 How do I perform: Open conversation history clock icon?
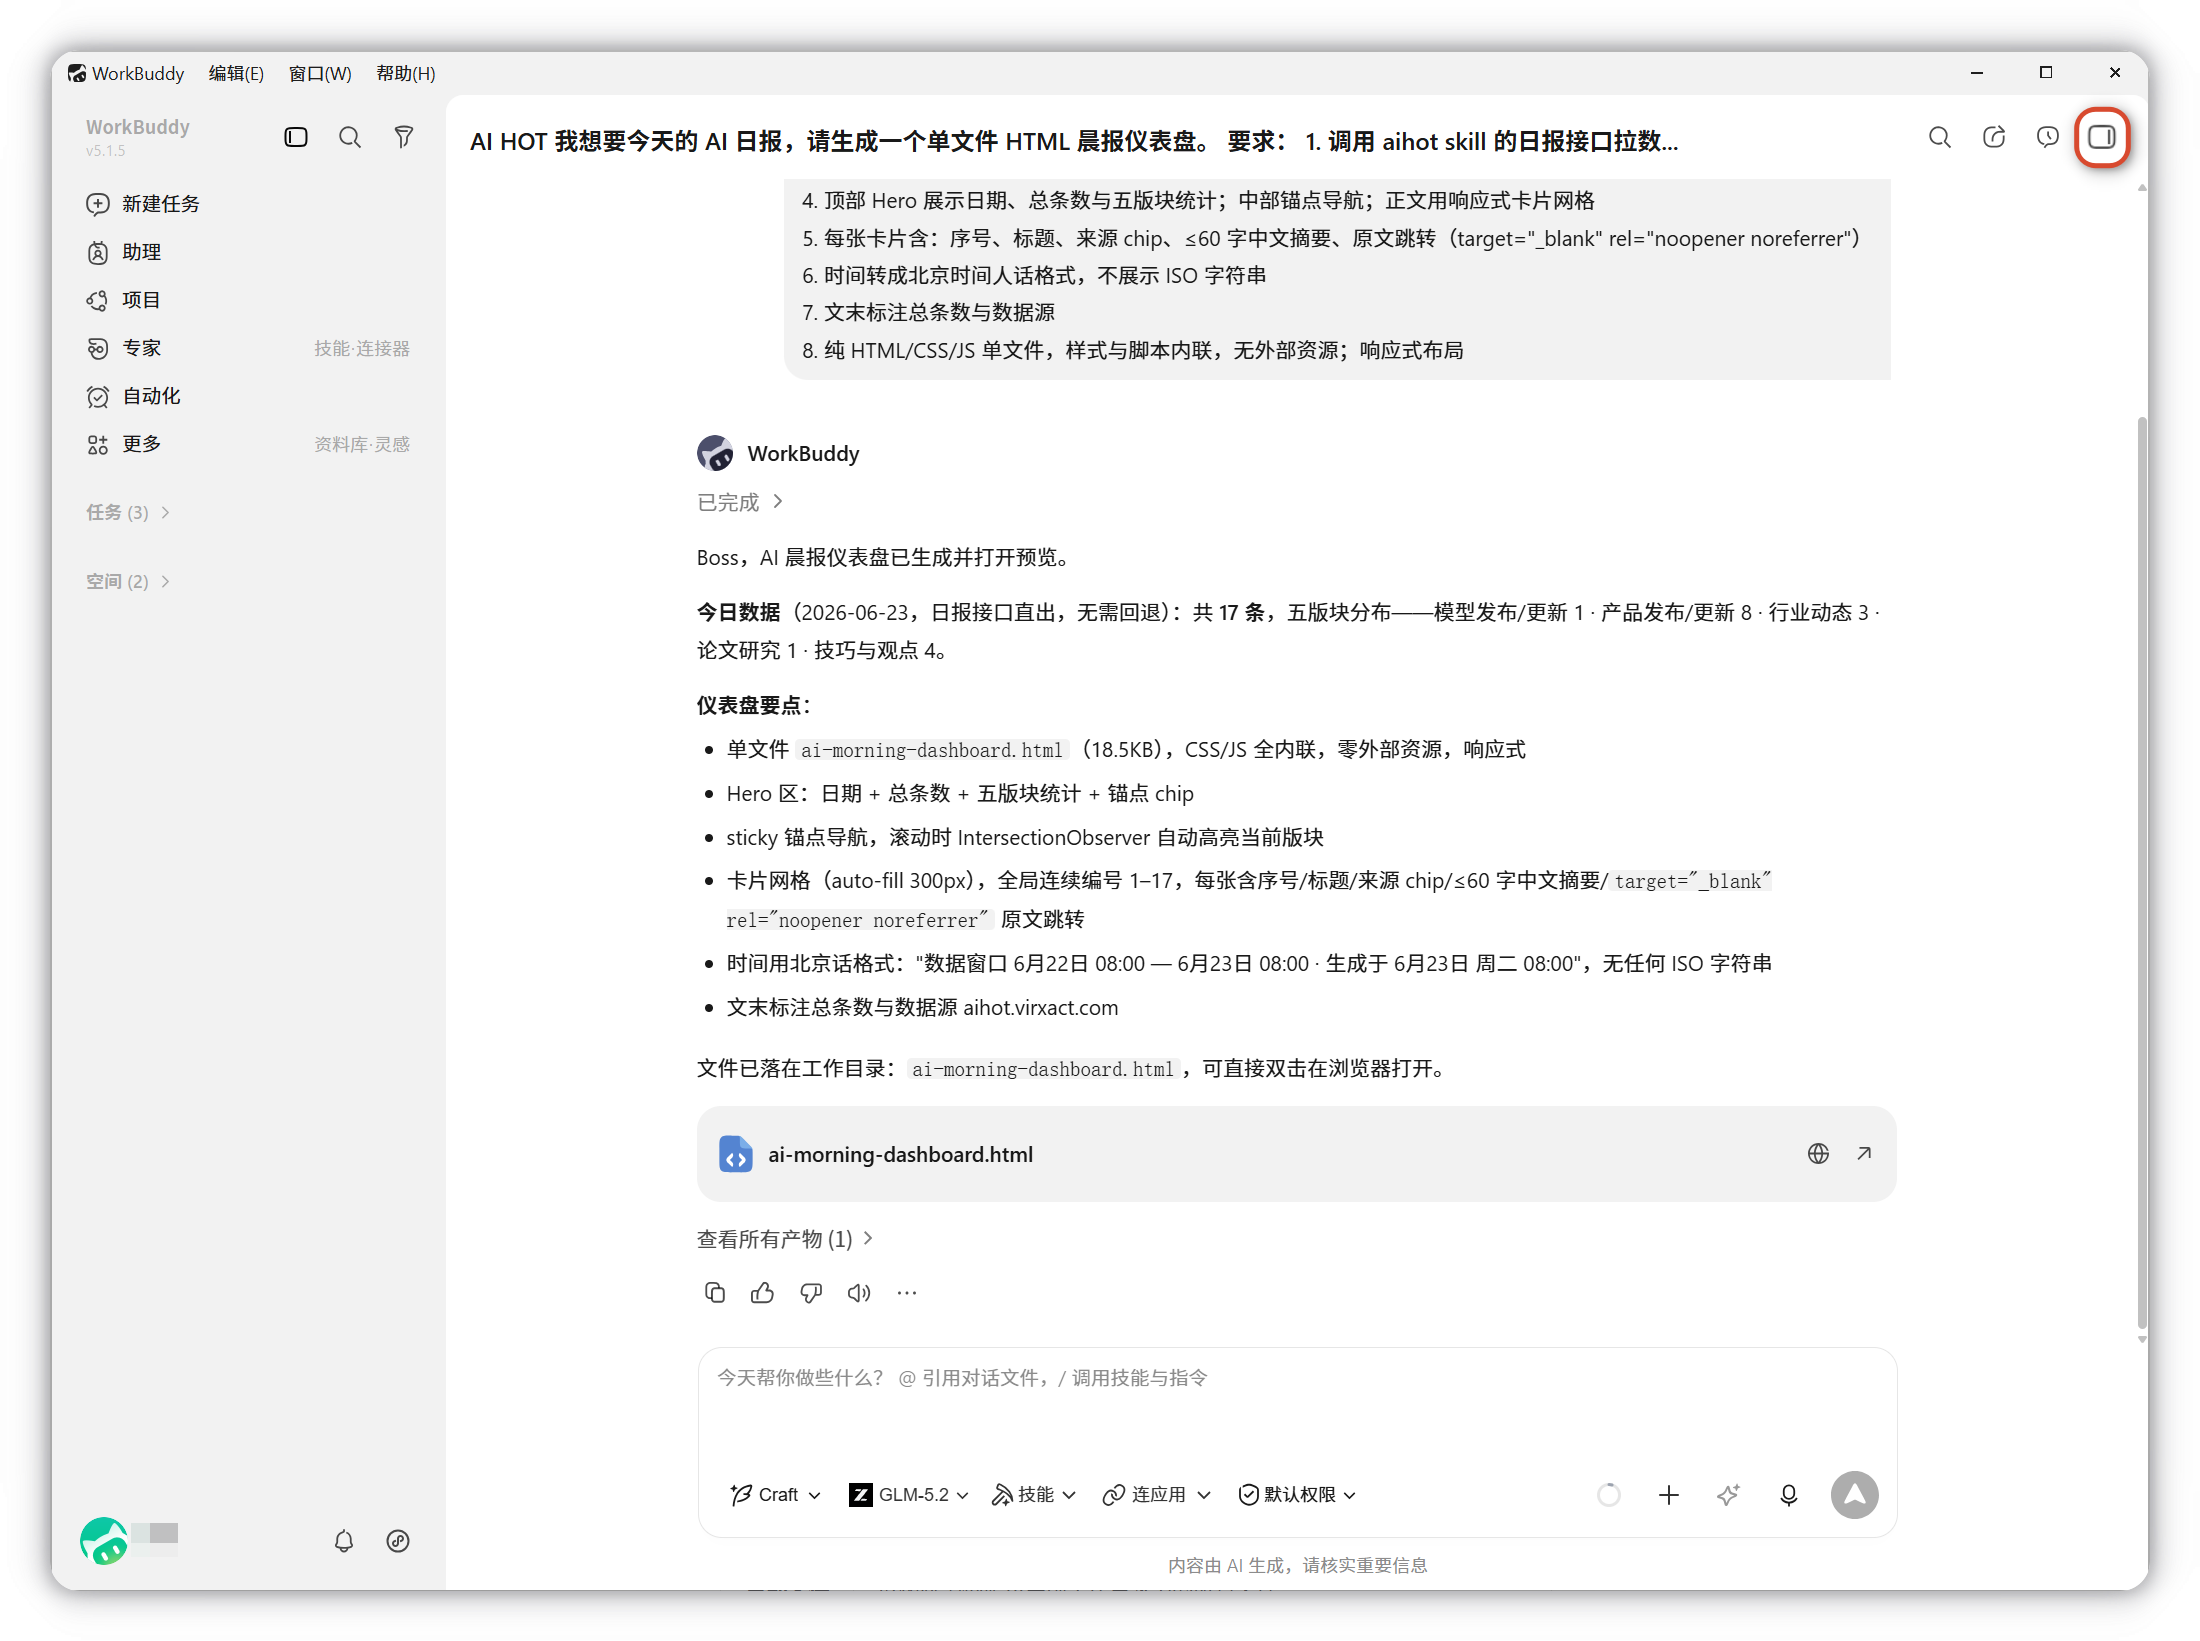tap(2048, 137)
